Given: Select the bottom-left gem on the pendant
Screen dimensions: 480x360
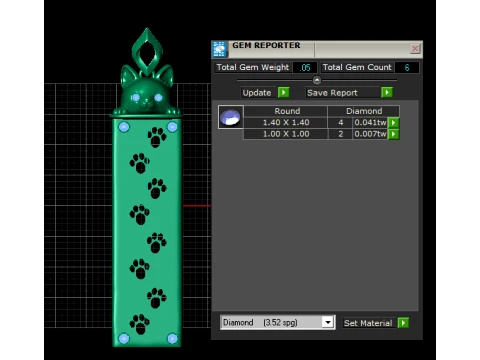Looking at the screenshot, I should point(124,338).
